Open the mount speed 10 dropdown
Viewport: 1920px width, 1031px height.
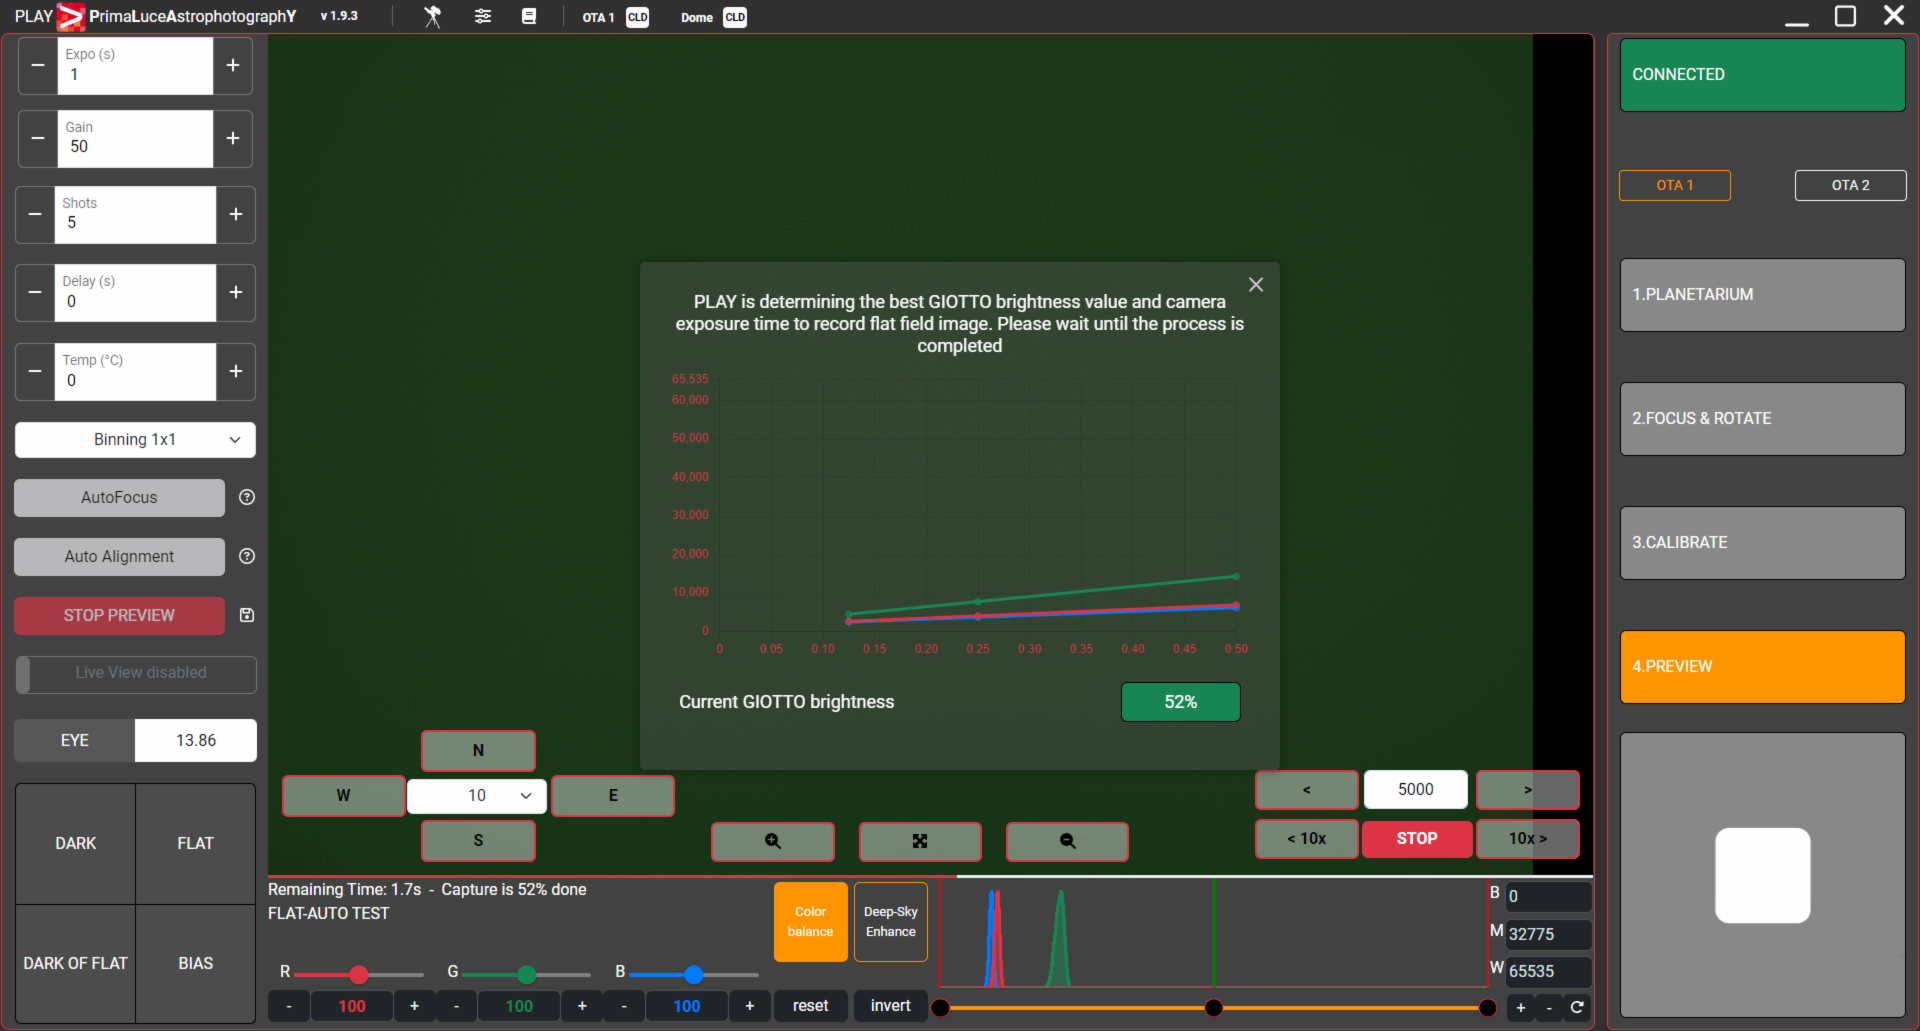click(477, 796)
